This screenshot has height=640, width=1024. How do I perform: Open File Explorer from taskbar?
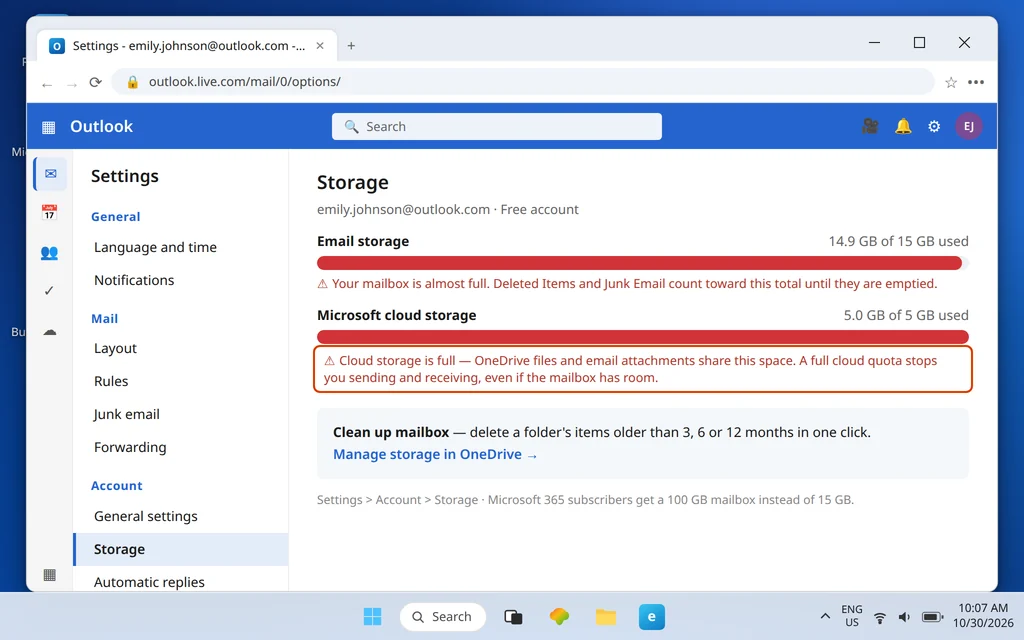[605, 616]
